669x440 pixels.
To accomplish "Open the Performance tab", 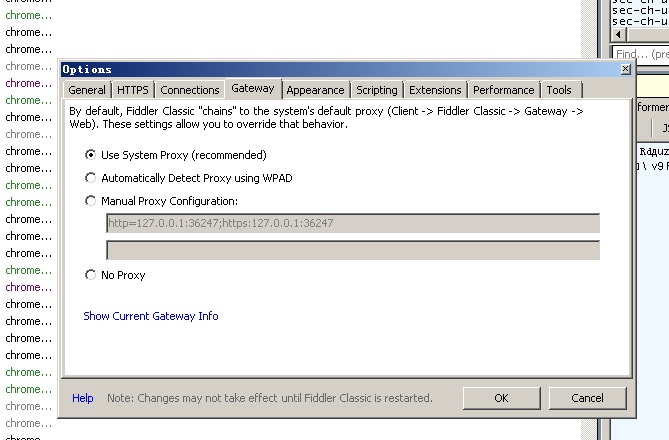I will click(503, 90).
